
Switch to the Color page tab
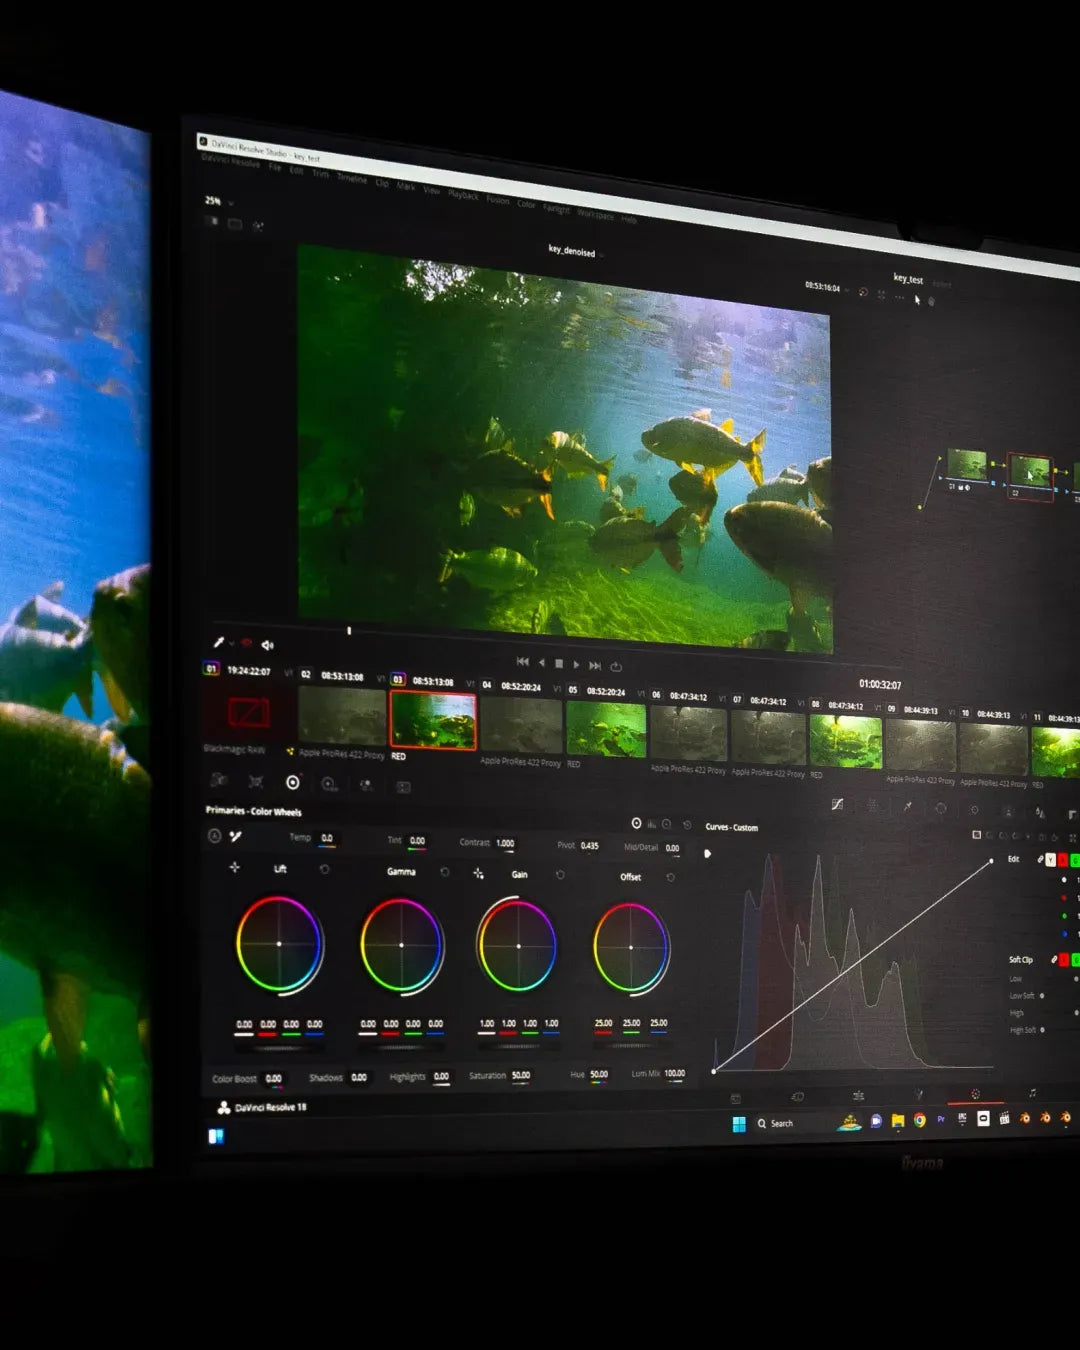975,1094
